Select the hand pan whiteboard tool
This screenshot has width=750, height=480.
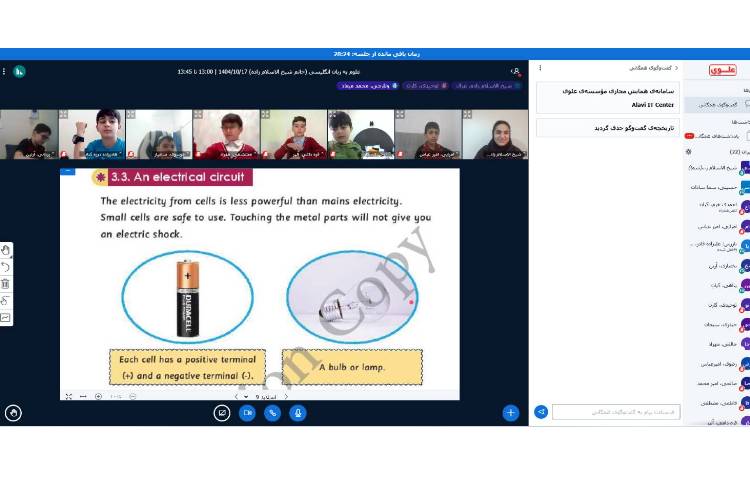coord(6,250)
